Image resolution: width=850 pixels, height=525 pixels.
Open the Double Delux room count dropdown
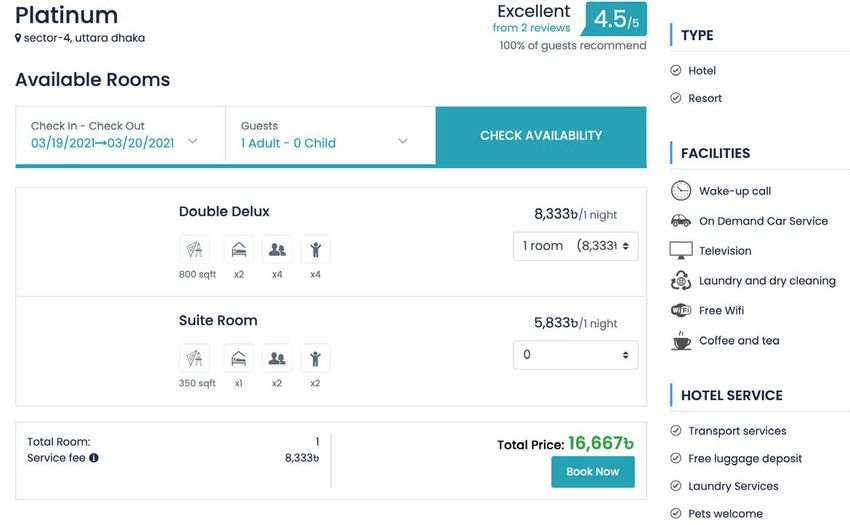[576, 246]
